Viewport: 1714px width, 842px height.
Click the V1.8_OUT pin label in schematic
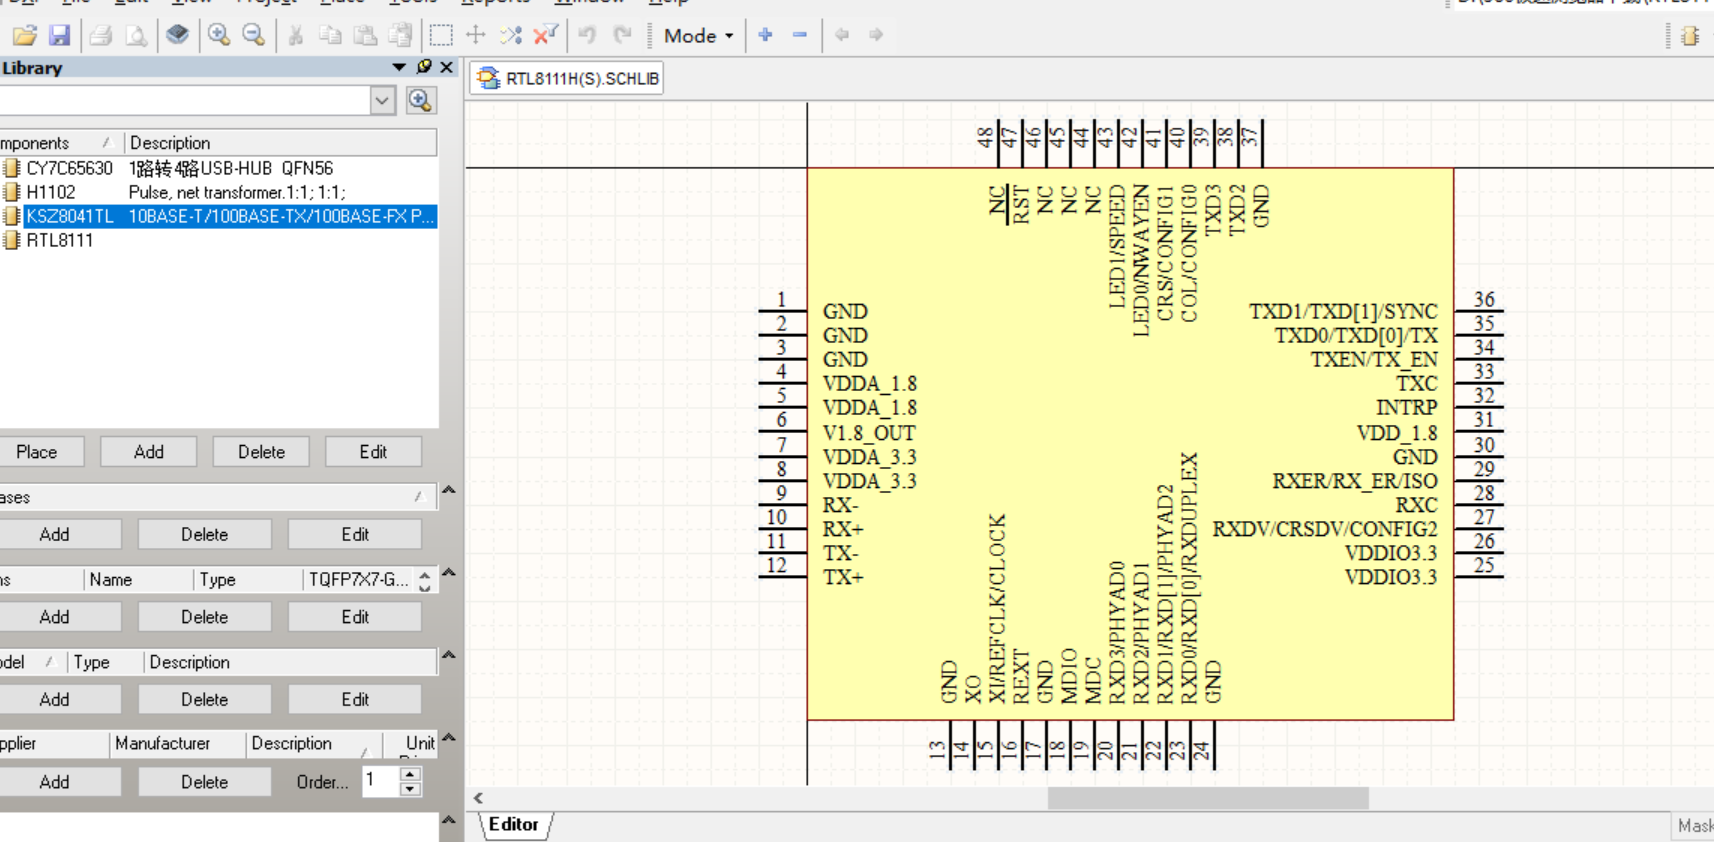pos(869,433)
